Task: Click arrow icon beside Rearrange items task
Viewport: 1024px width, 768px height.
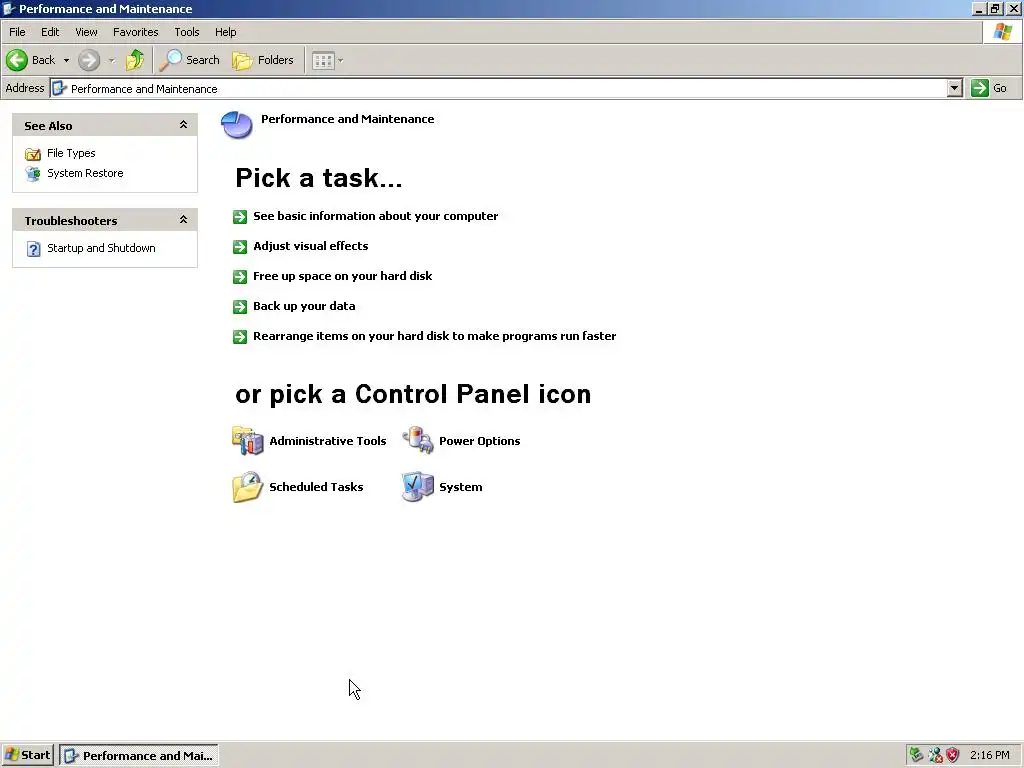Action: [x=240, y=337]
